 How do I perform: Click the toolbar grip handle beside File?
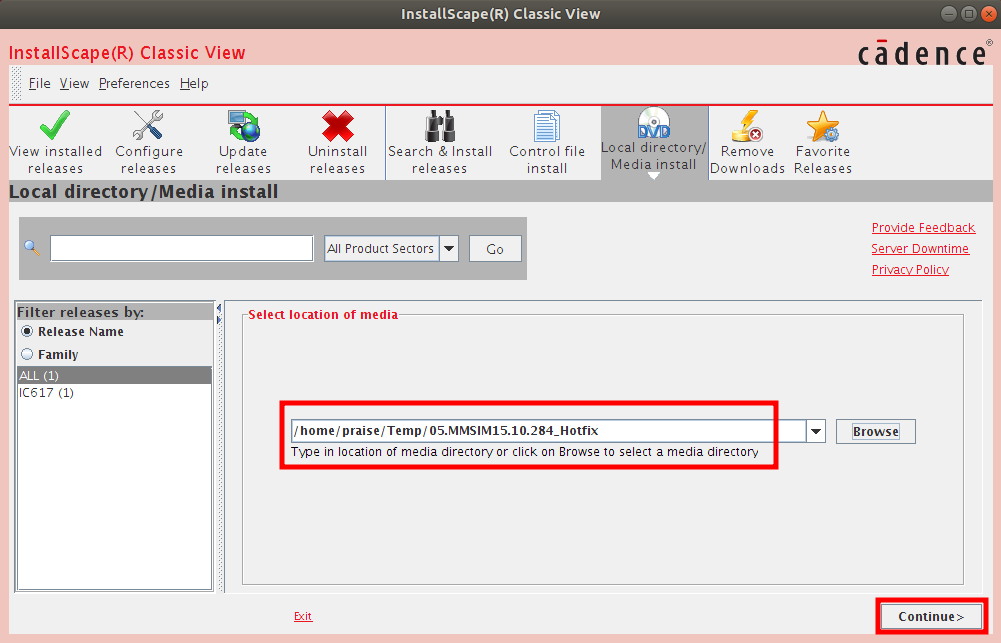tap(17, 84)
